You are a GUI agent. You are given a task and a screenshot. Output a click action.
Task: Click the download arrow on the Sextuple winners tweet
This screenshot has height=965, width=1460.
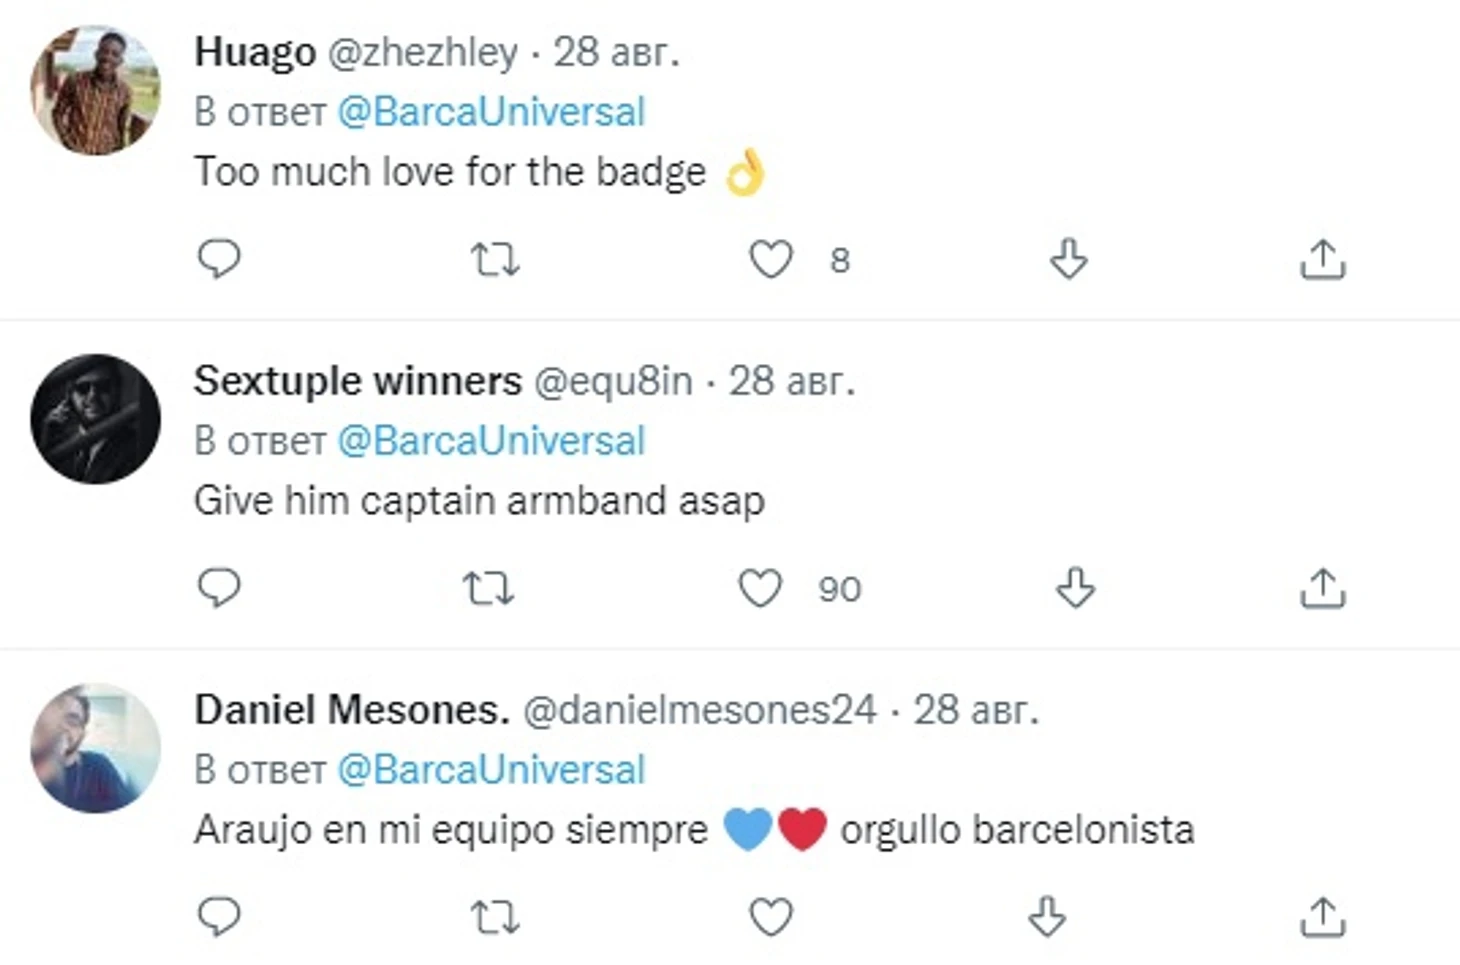1075,588
